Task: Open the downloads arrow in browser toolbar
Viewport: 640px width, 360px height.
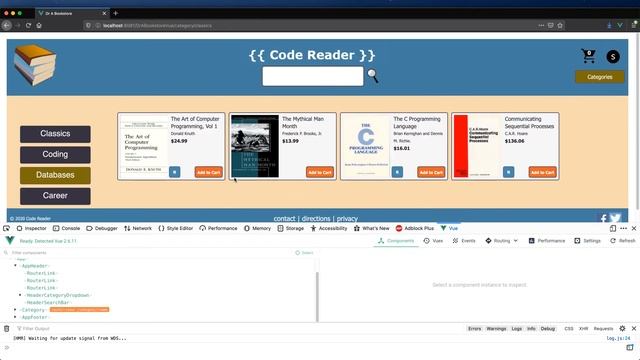Action: [x=609, y=25]
